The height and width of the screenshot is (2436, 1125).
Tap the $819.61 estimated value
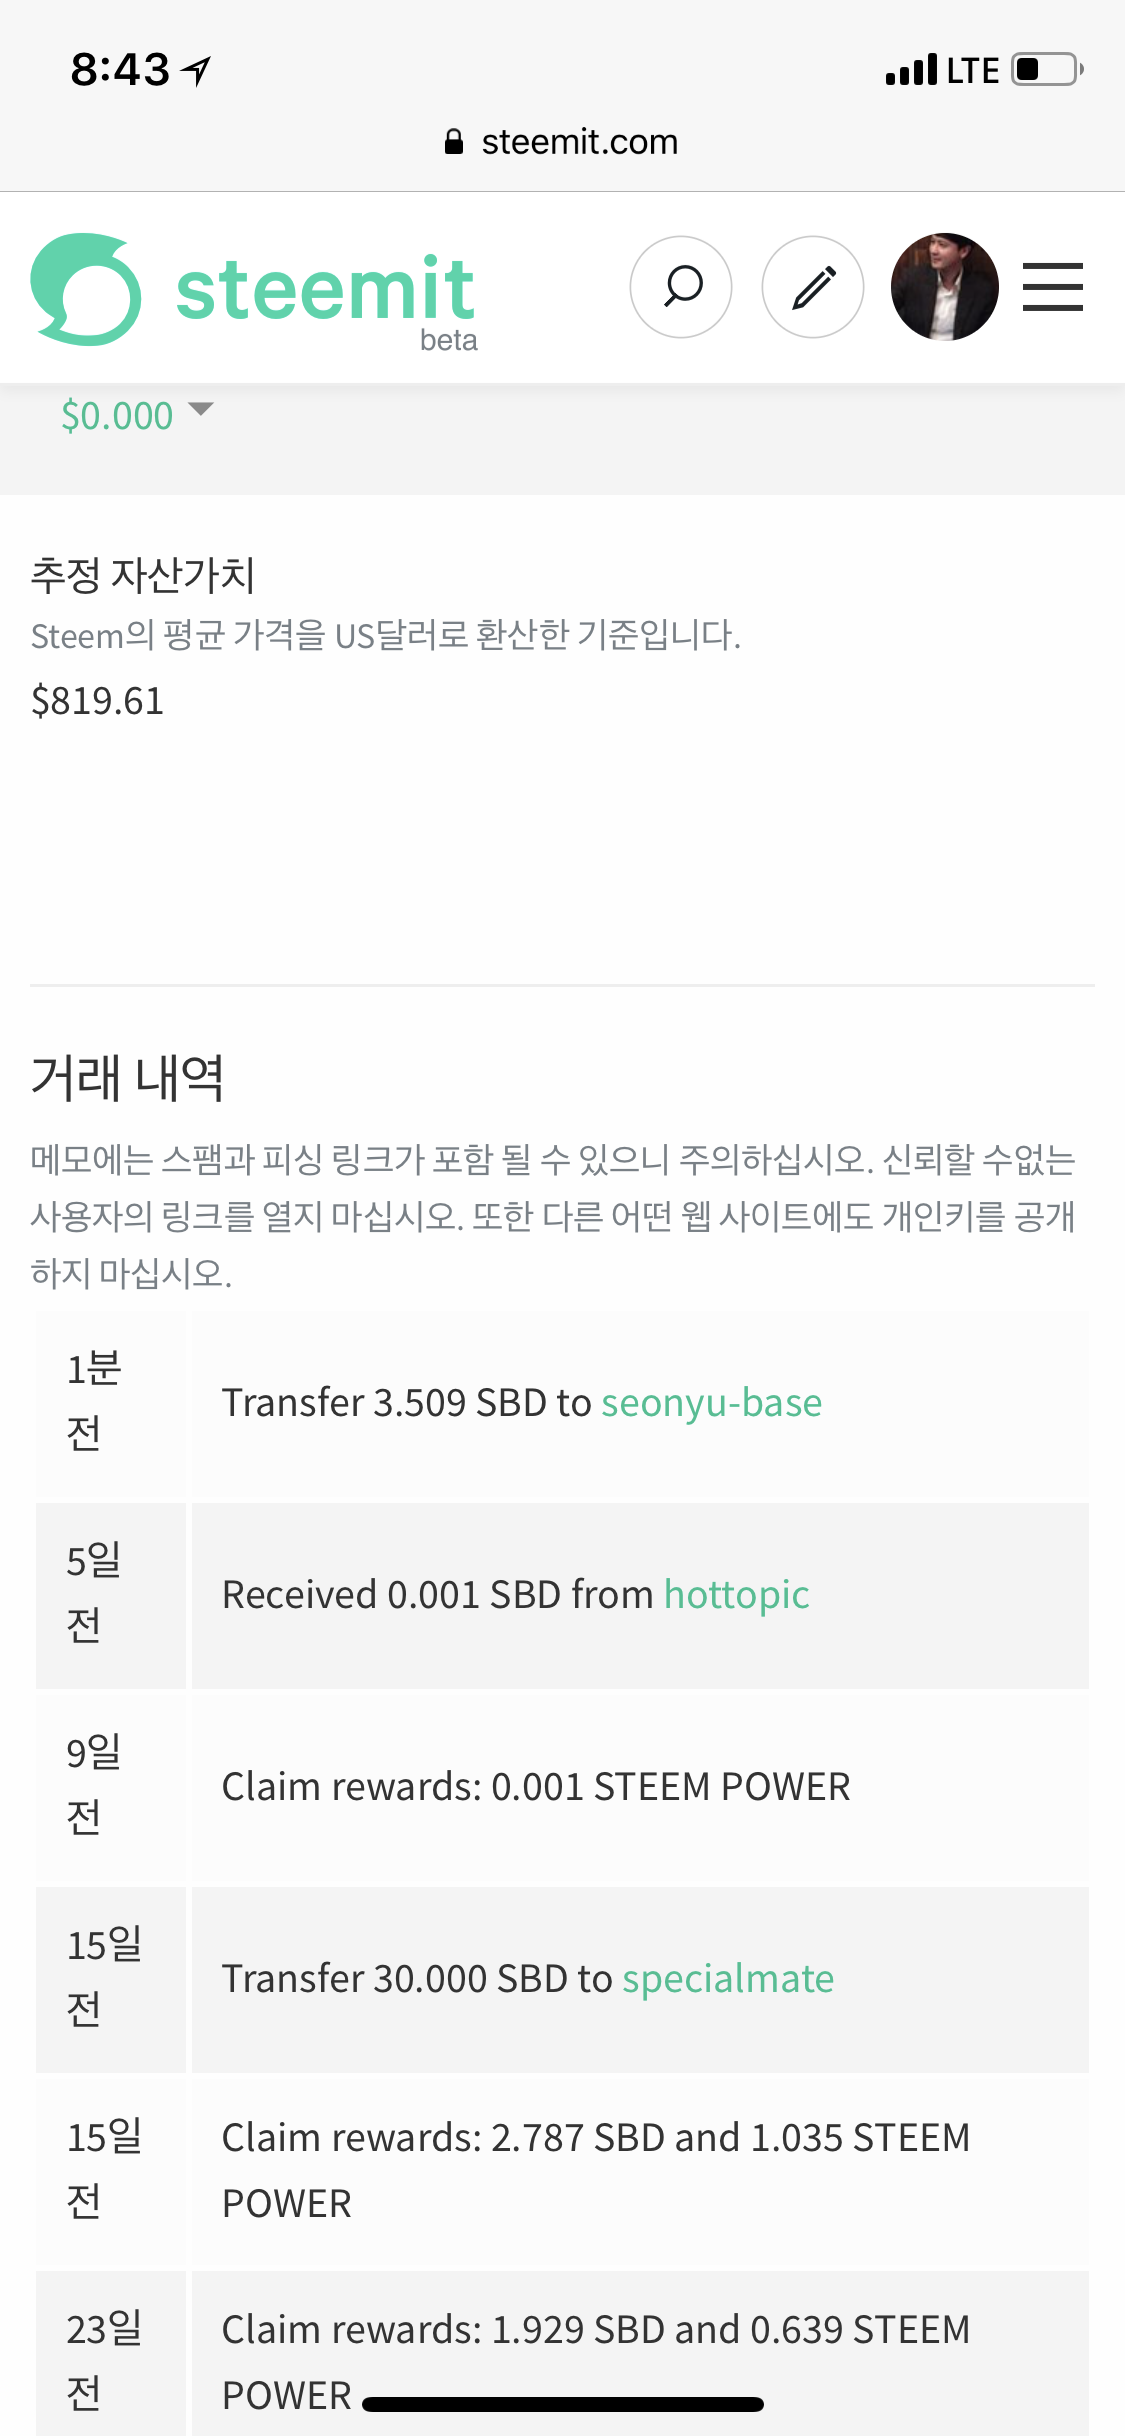[x=97, y=701]
